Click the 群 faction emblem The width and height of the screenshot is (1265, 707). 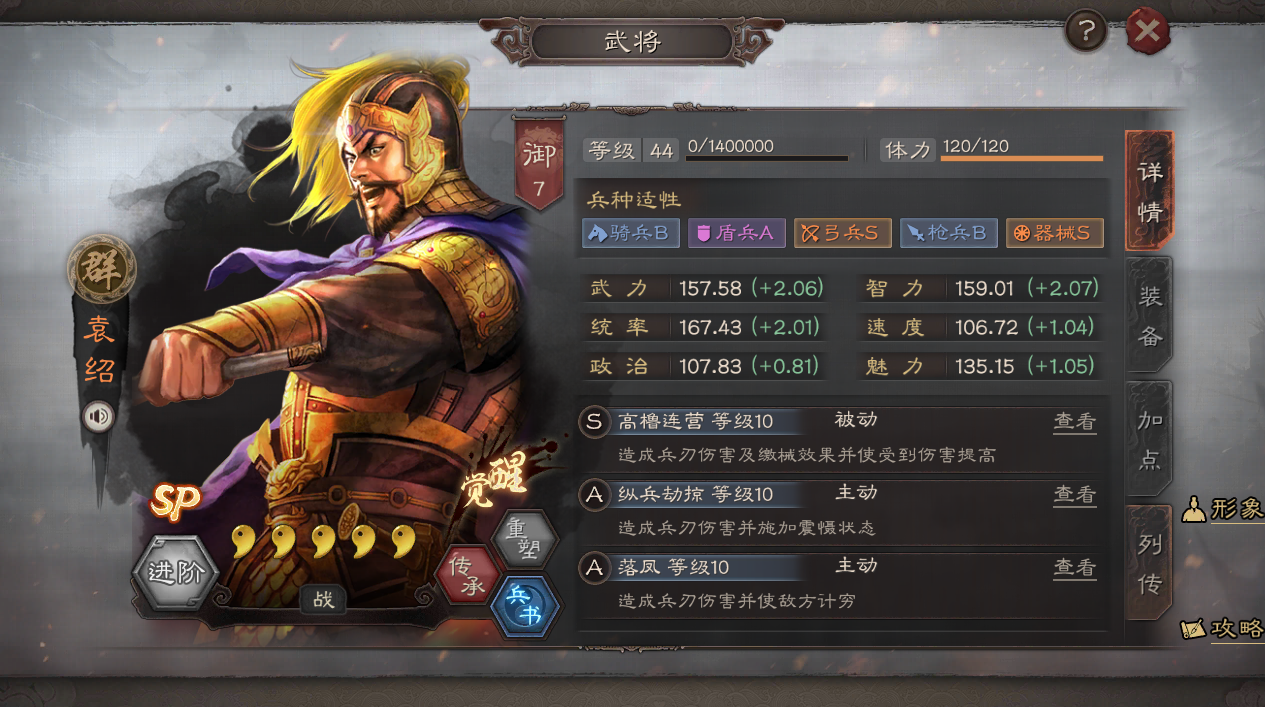coord(101,269)
